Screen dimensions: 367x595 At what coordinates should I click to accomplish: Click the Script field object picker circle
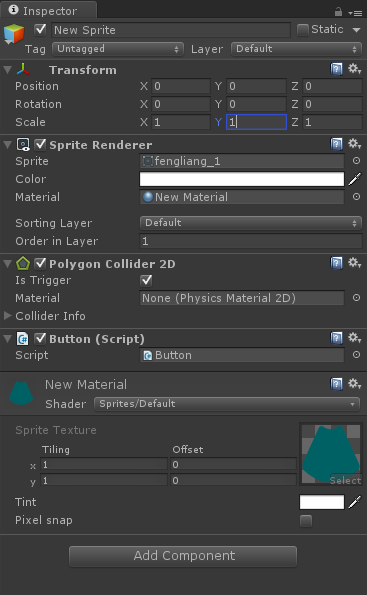coord(356,355)
